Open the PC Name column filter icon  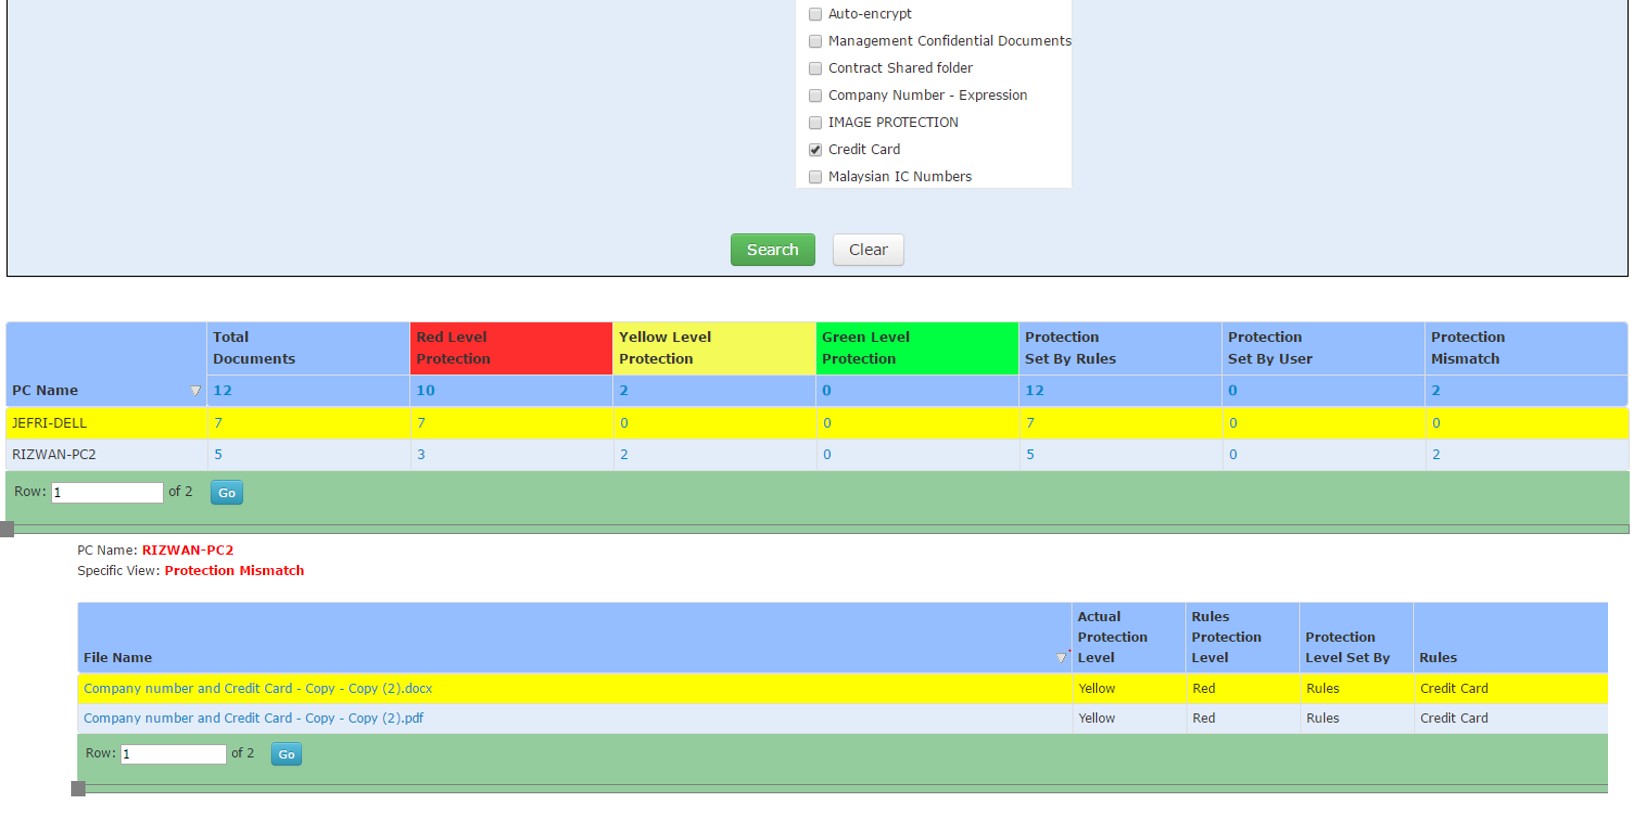[195, 391]
